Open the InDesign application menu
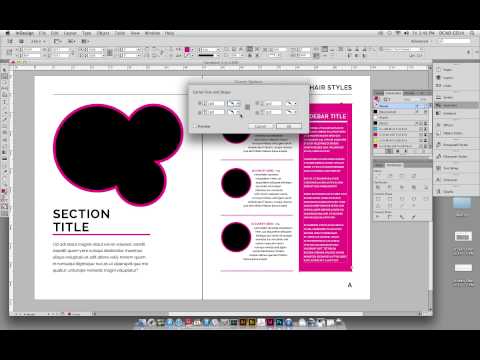 [25, 33]
